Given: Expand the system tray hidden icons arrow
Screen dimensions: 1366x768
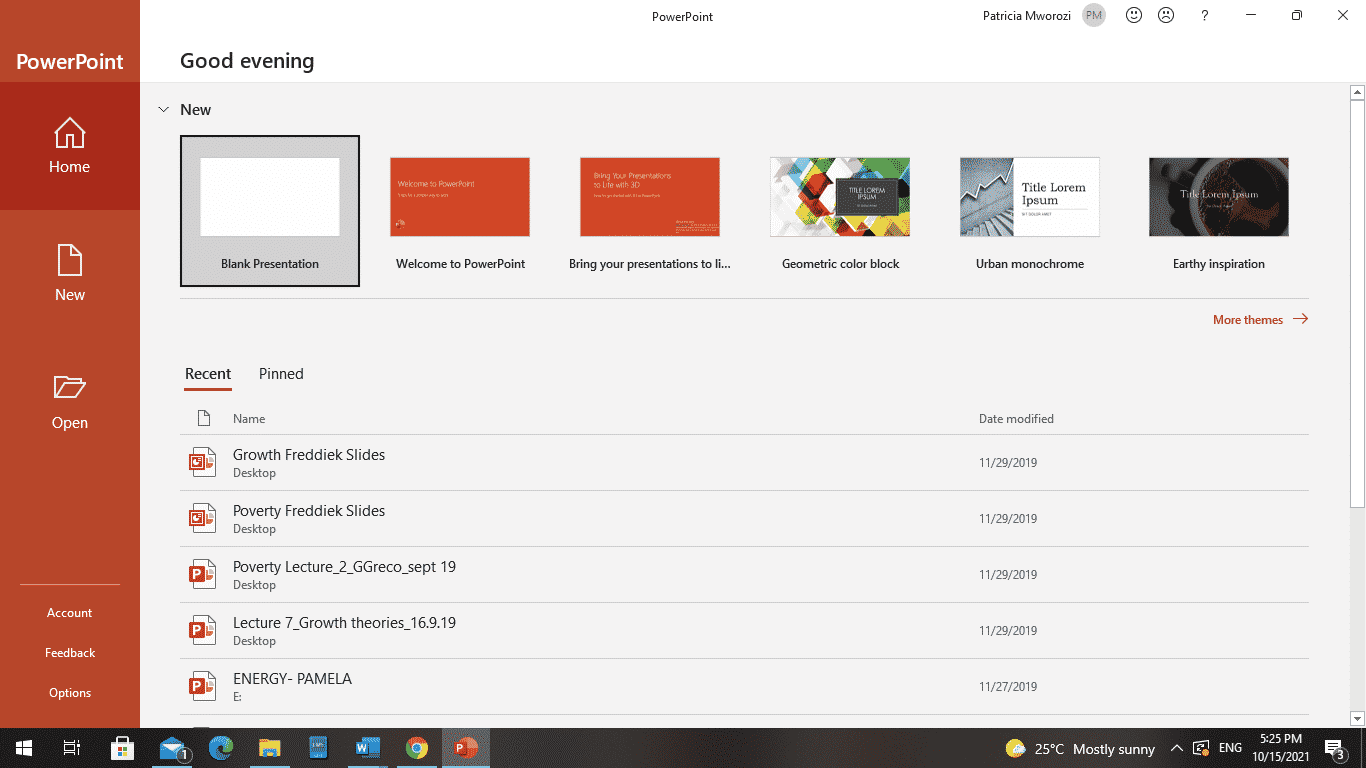Looking at the screenshot, I should coord(1176,748).
